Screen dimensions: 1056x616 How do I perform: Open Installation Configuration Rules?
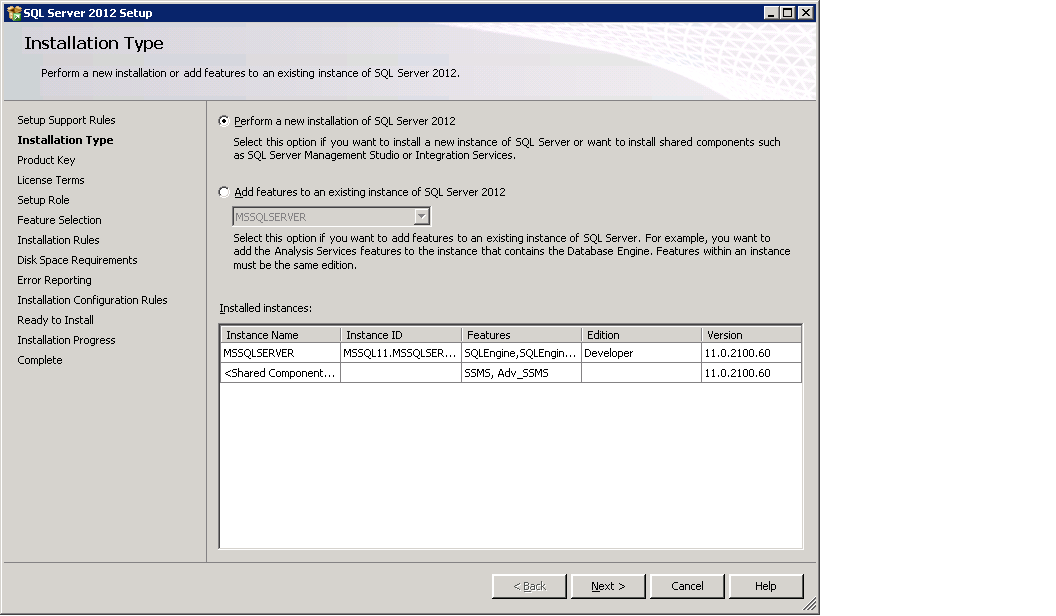[x=92, y=300]
